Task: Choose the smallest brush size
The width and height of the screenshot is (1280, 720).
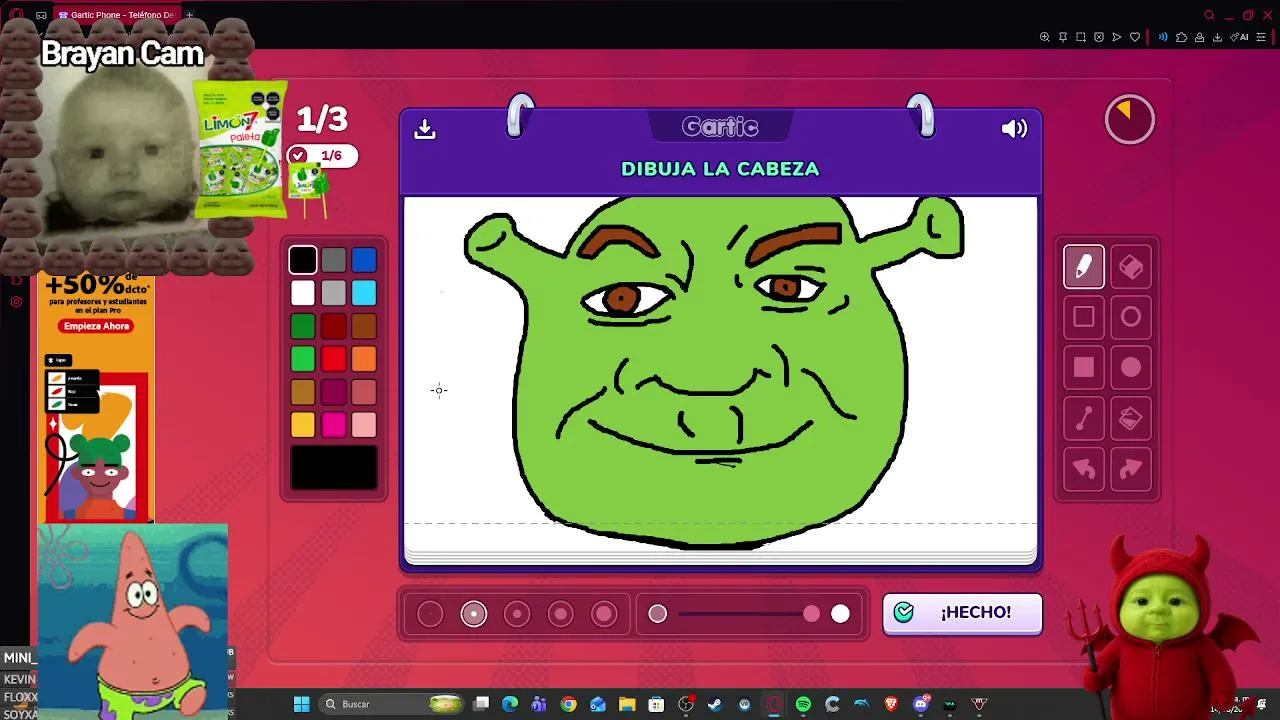Action: (x=430, y=614)
